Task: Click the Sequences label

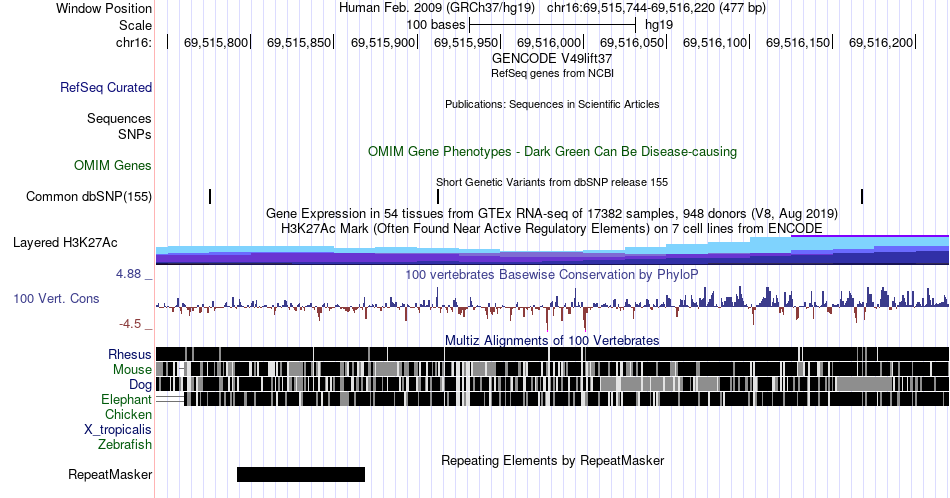Action: pyautogui.click(x=119, y=118)
